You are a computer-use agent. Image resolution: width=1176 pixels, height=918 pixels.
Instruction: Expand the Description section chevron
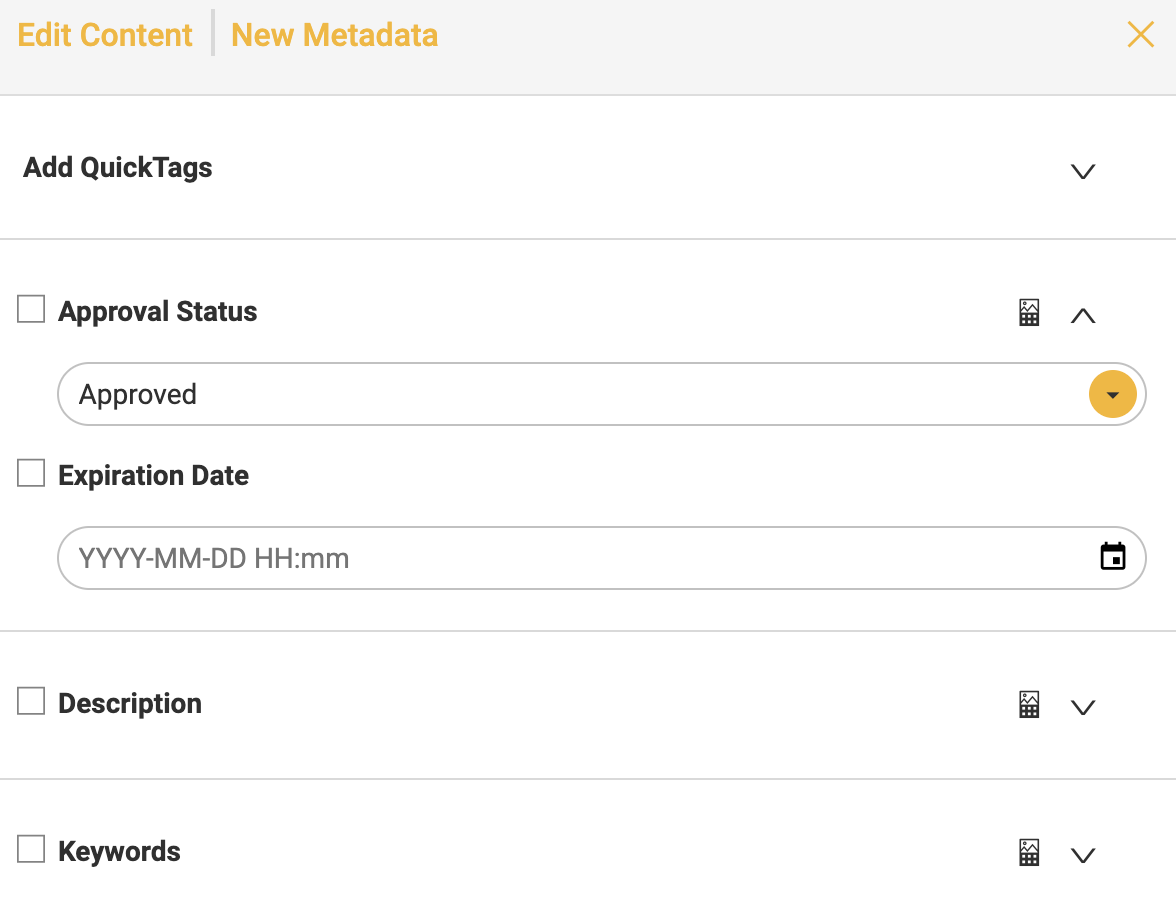tap(1082, 707)
